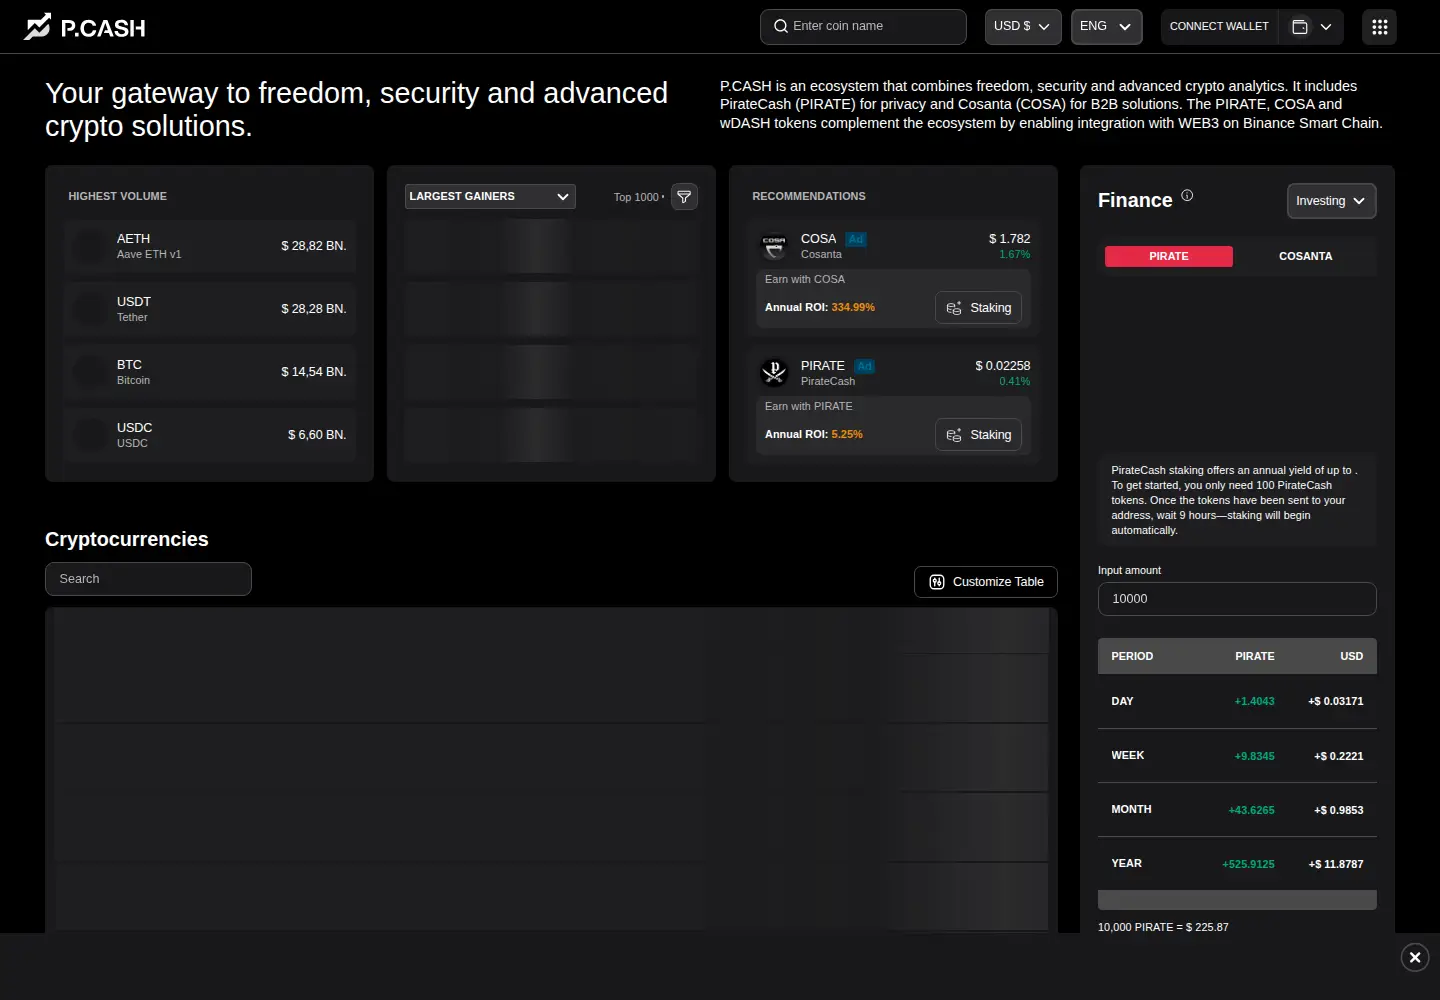1440x1000 pixels.
Task: Expand the wallet dropdown beside Connect Wallet
Action: pos(1313,27)
